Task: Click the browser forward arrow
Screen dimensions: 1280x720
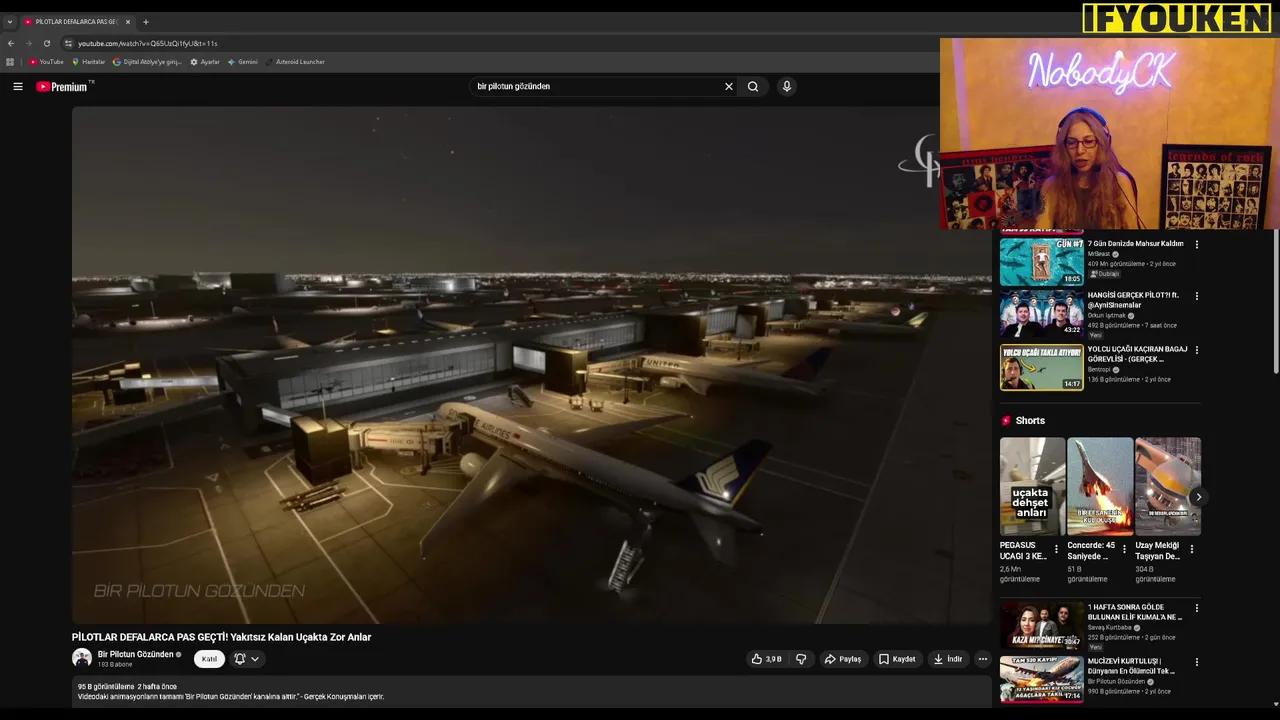Action: (28, 43)
